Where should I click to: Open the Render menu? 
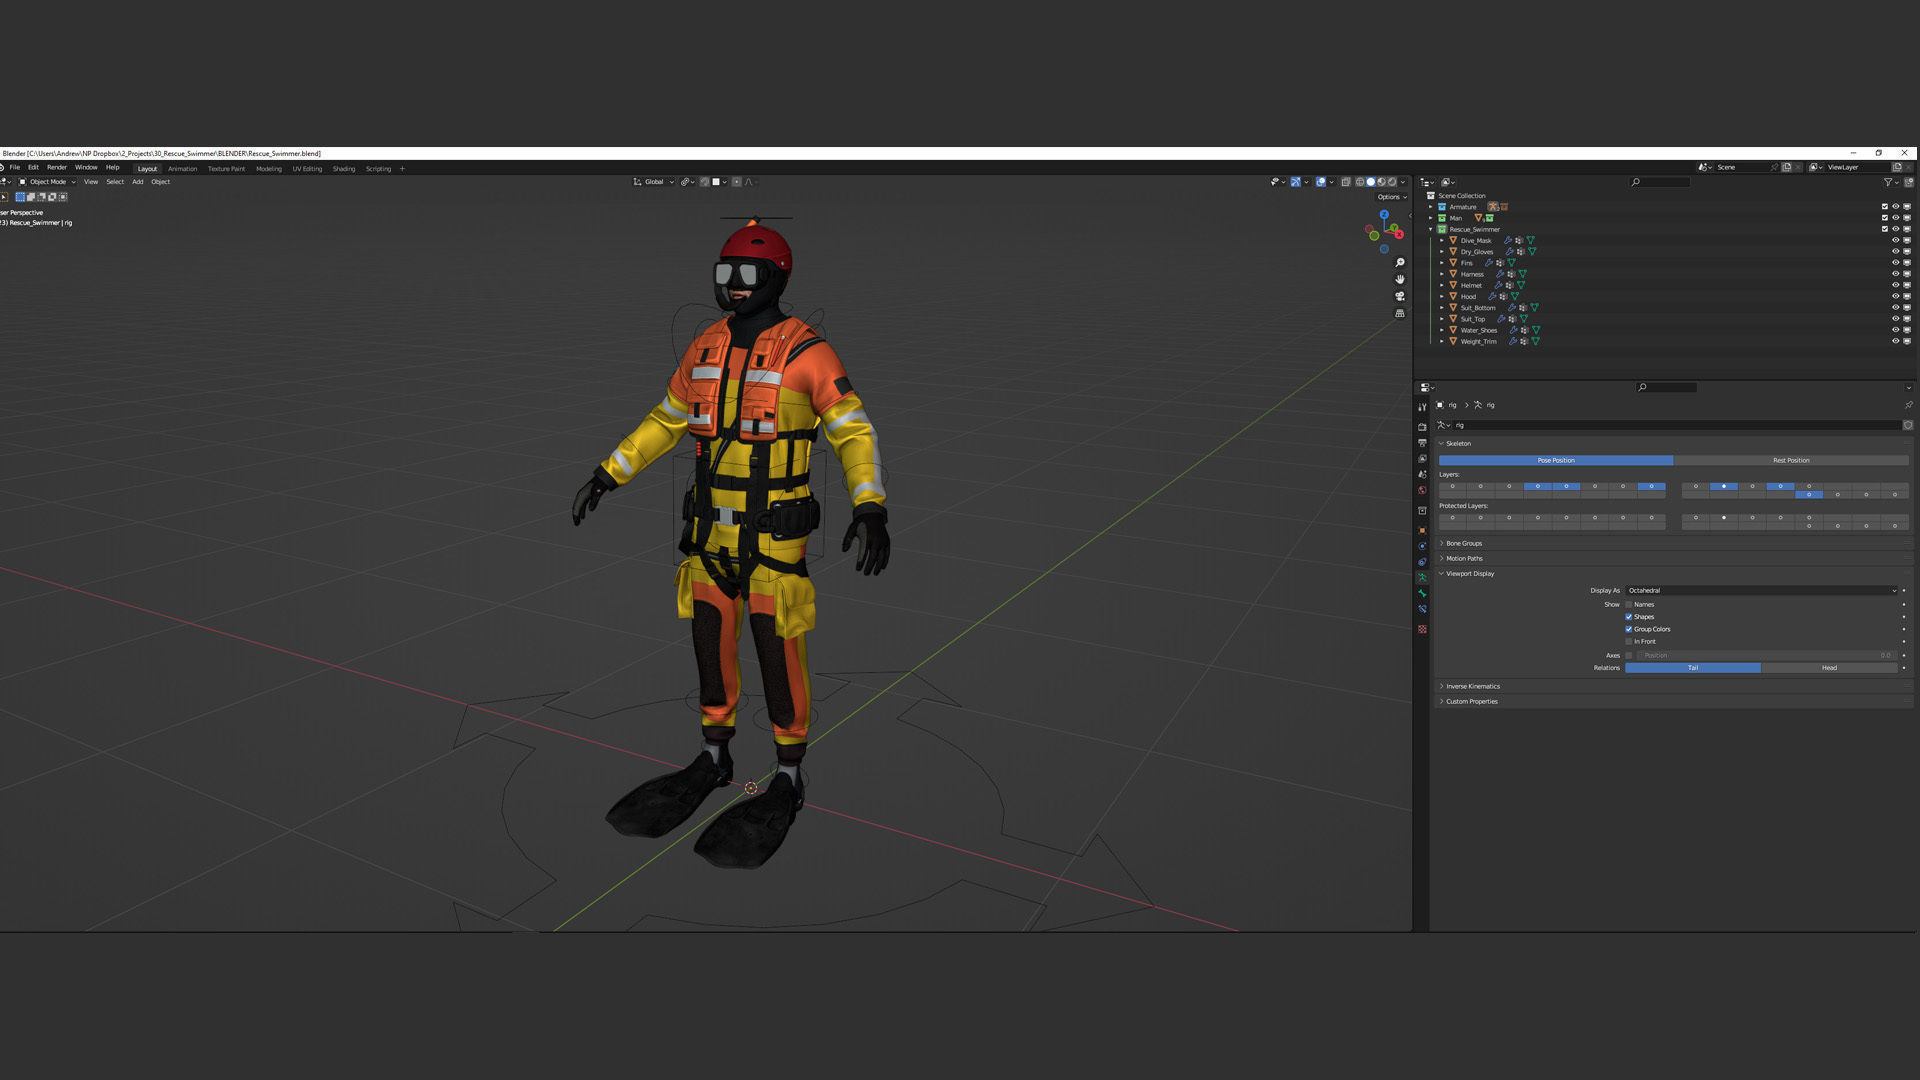coord(57,167)
